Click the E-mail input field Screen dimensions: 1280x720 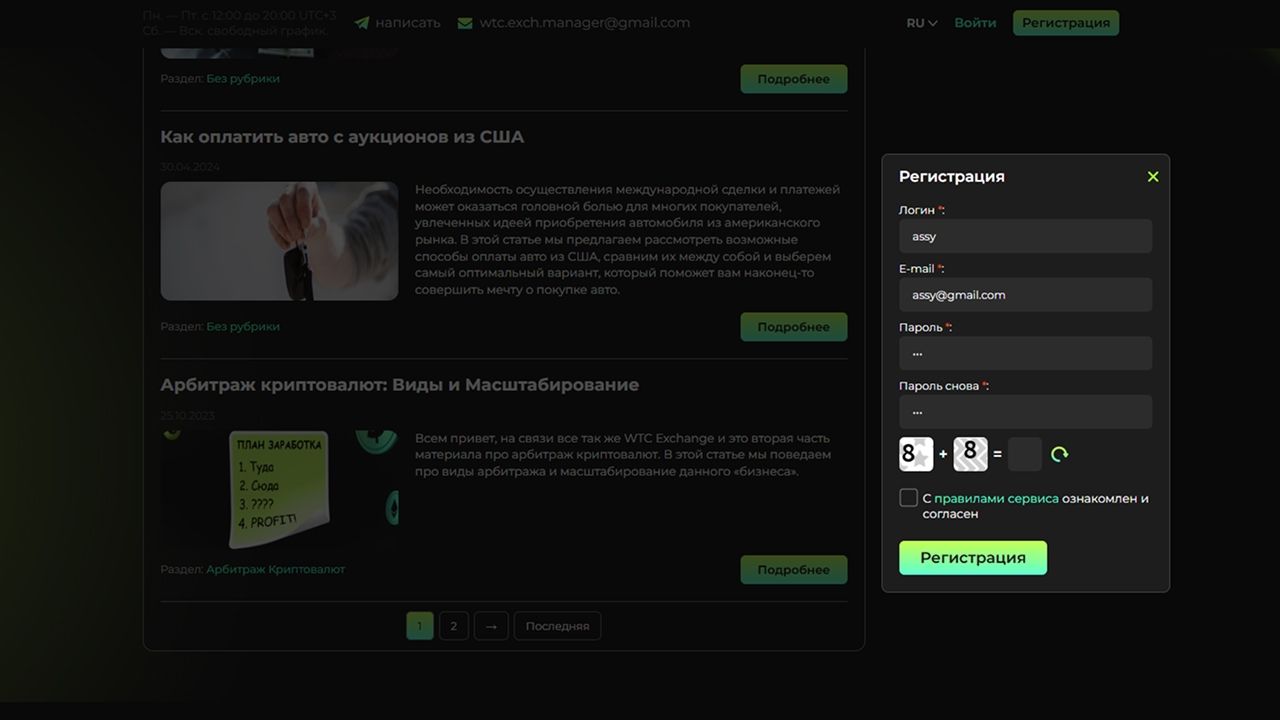[x=1025, y=295]
